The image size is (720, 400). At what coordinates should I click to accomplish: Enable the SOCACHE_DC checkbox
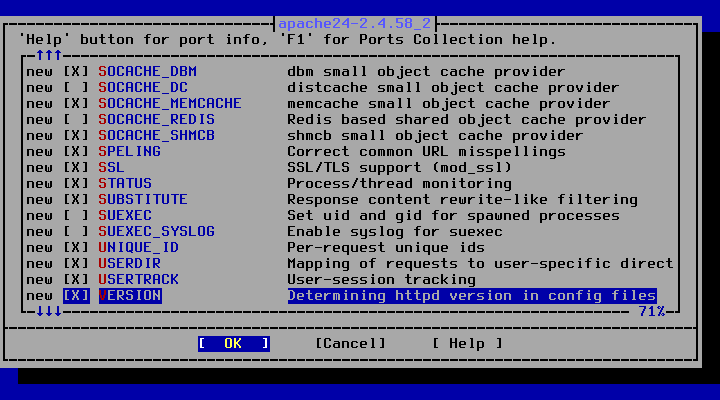[76, 88]
